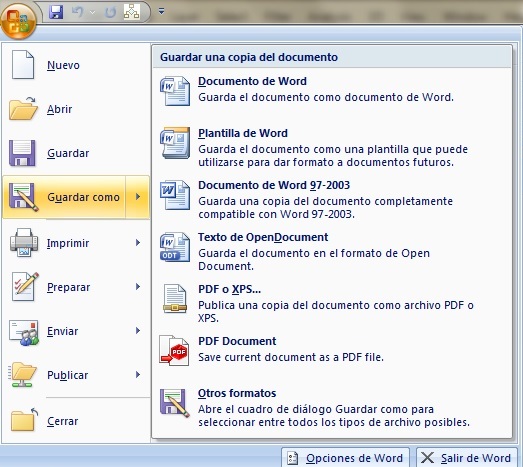
Task: Click description 'utilizarse para dar formato a documentos futuros.'
Action: [326, 162]
